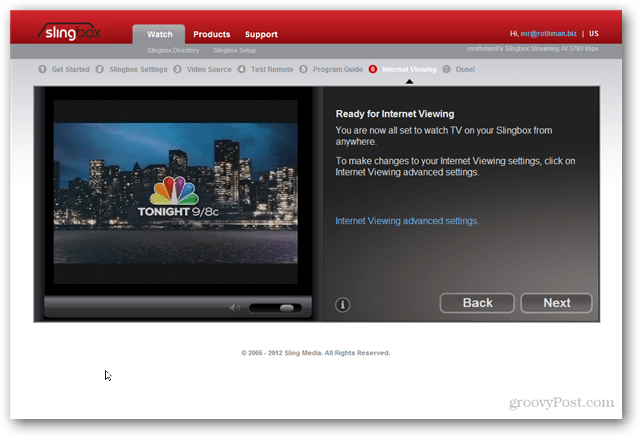Click the Next button
Viewport: 640px width, 437px height.
(x=556, y=303)
